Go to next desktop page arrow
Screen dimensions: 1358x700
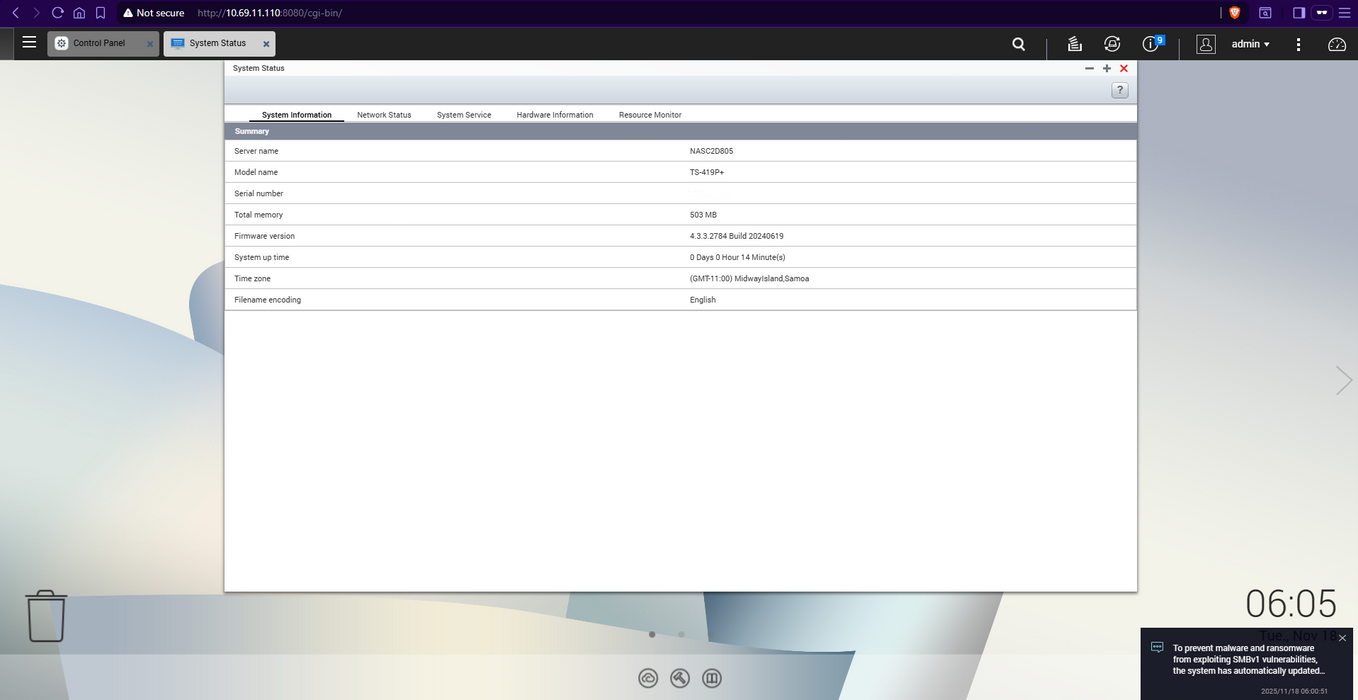click(1344, 380)
